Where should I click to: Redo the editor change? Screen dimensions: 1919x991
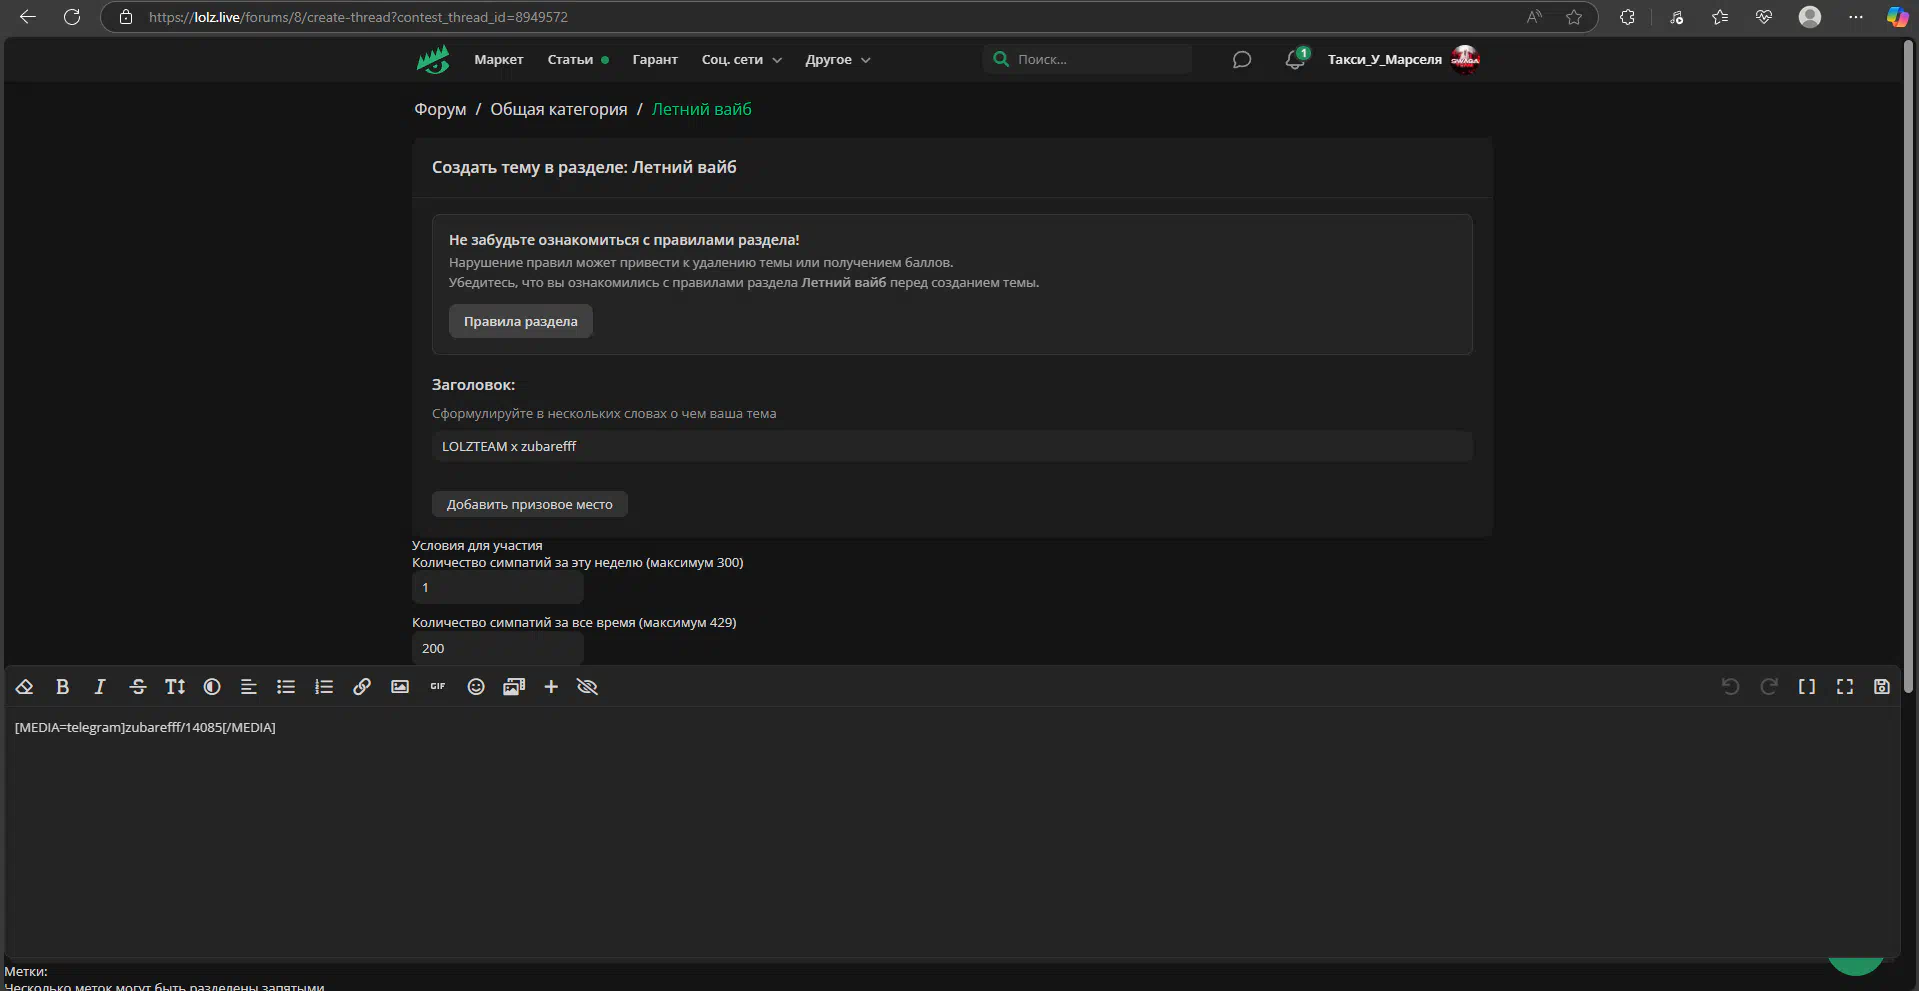pos(1769,687)
